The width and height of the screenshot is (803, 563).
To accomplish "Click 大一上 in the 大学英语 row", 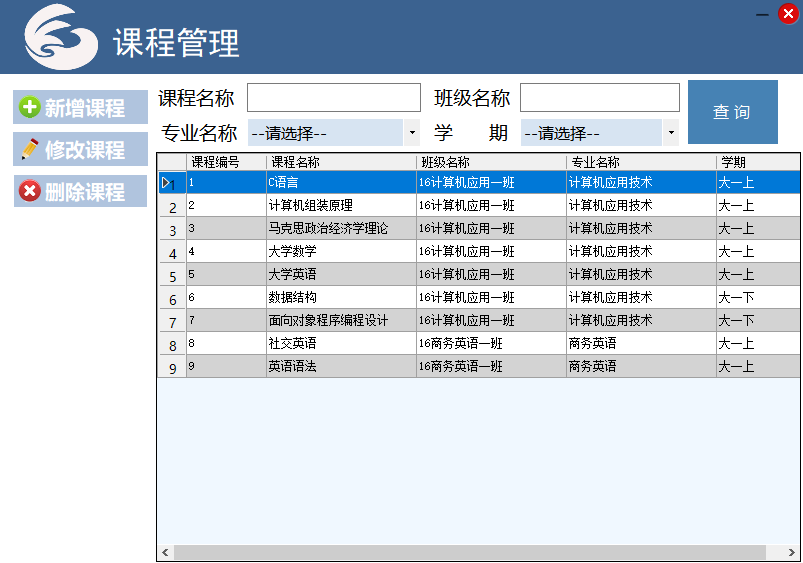I will coord(758,275).
